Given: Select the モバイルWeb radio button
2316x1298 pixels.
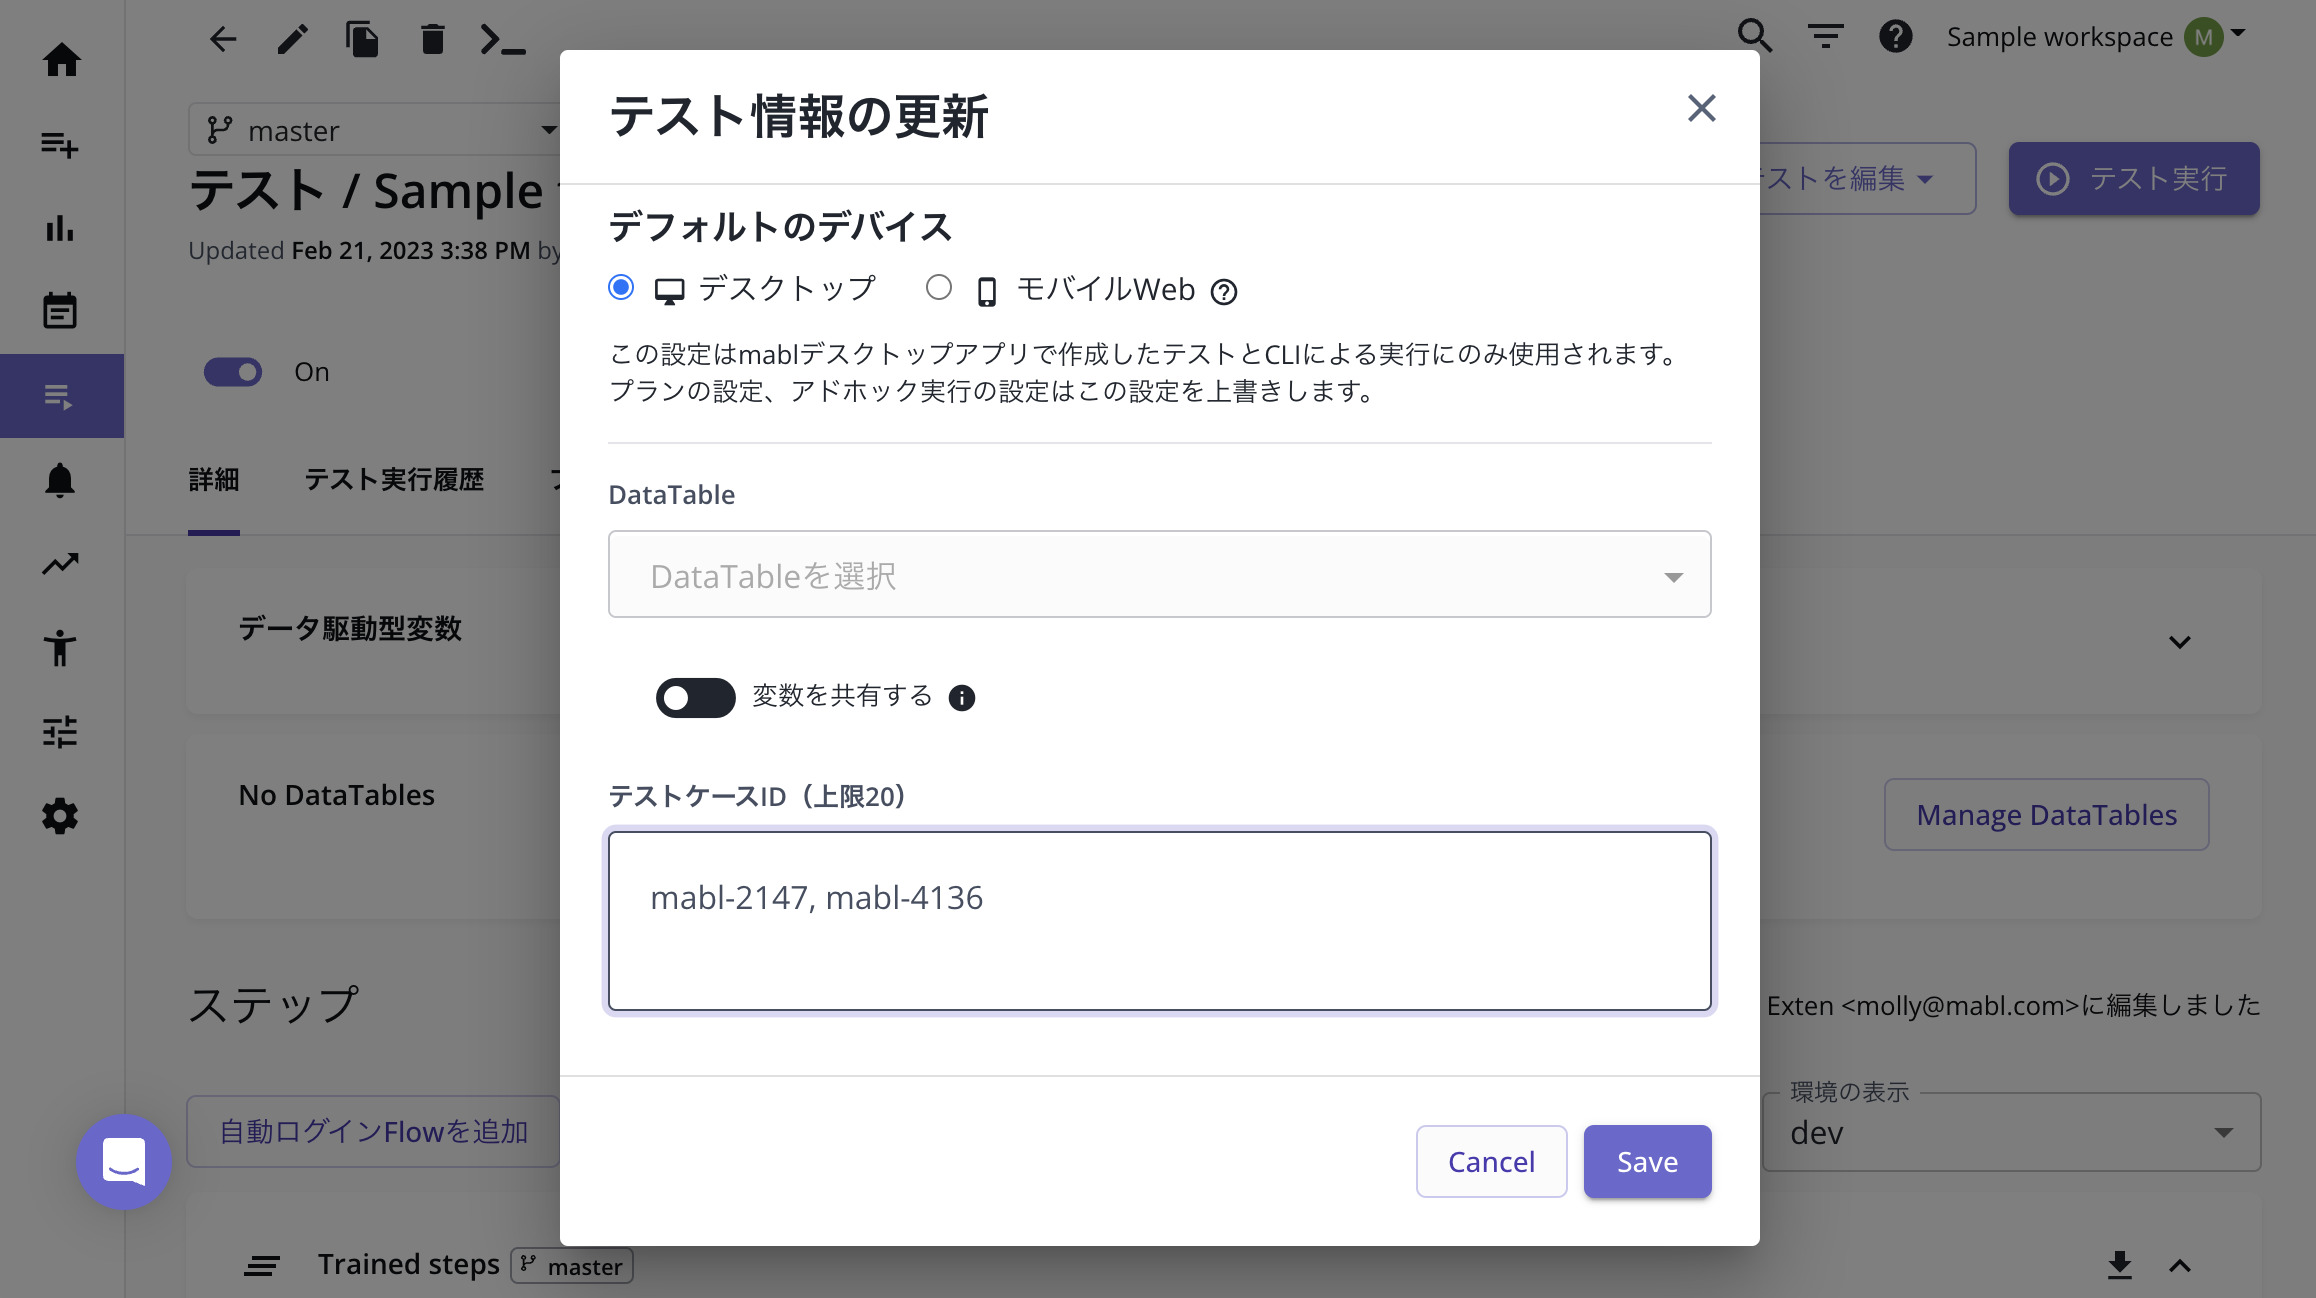Looking at the screenshot, I should tap(938, 288).
